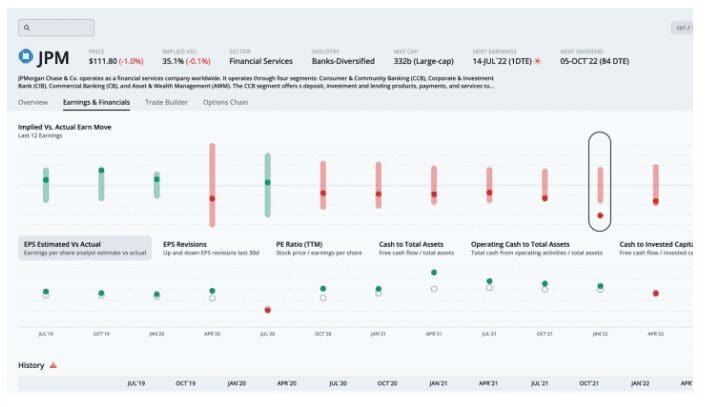Open the Options Chain tab
705x407 pixels.
click(x=225, y=102)
